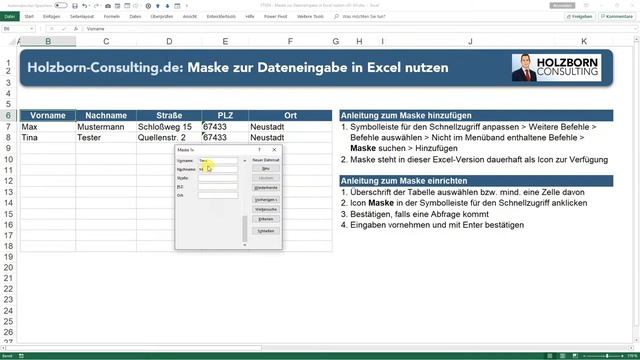Toggle the Automatisches Speichern switch
The image size is (640, 360).
point(60,6)
